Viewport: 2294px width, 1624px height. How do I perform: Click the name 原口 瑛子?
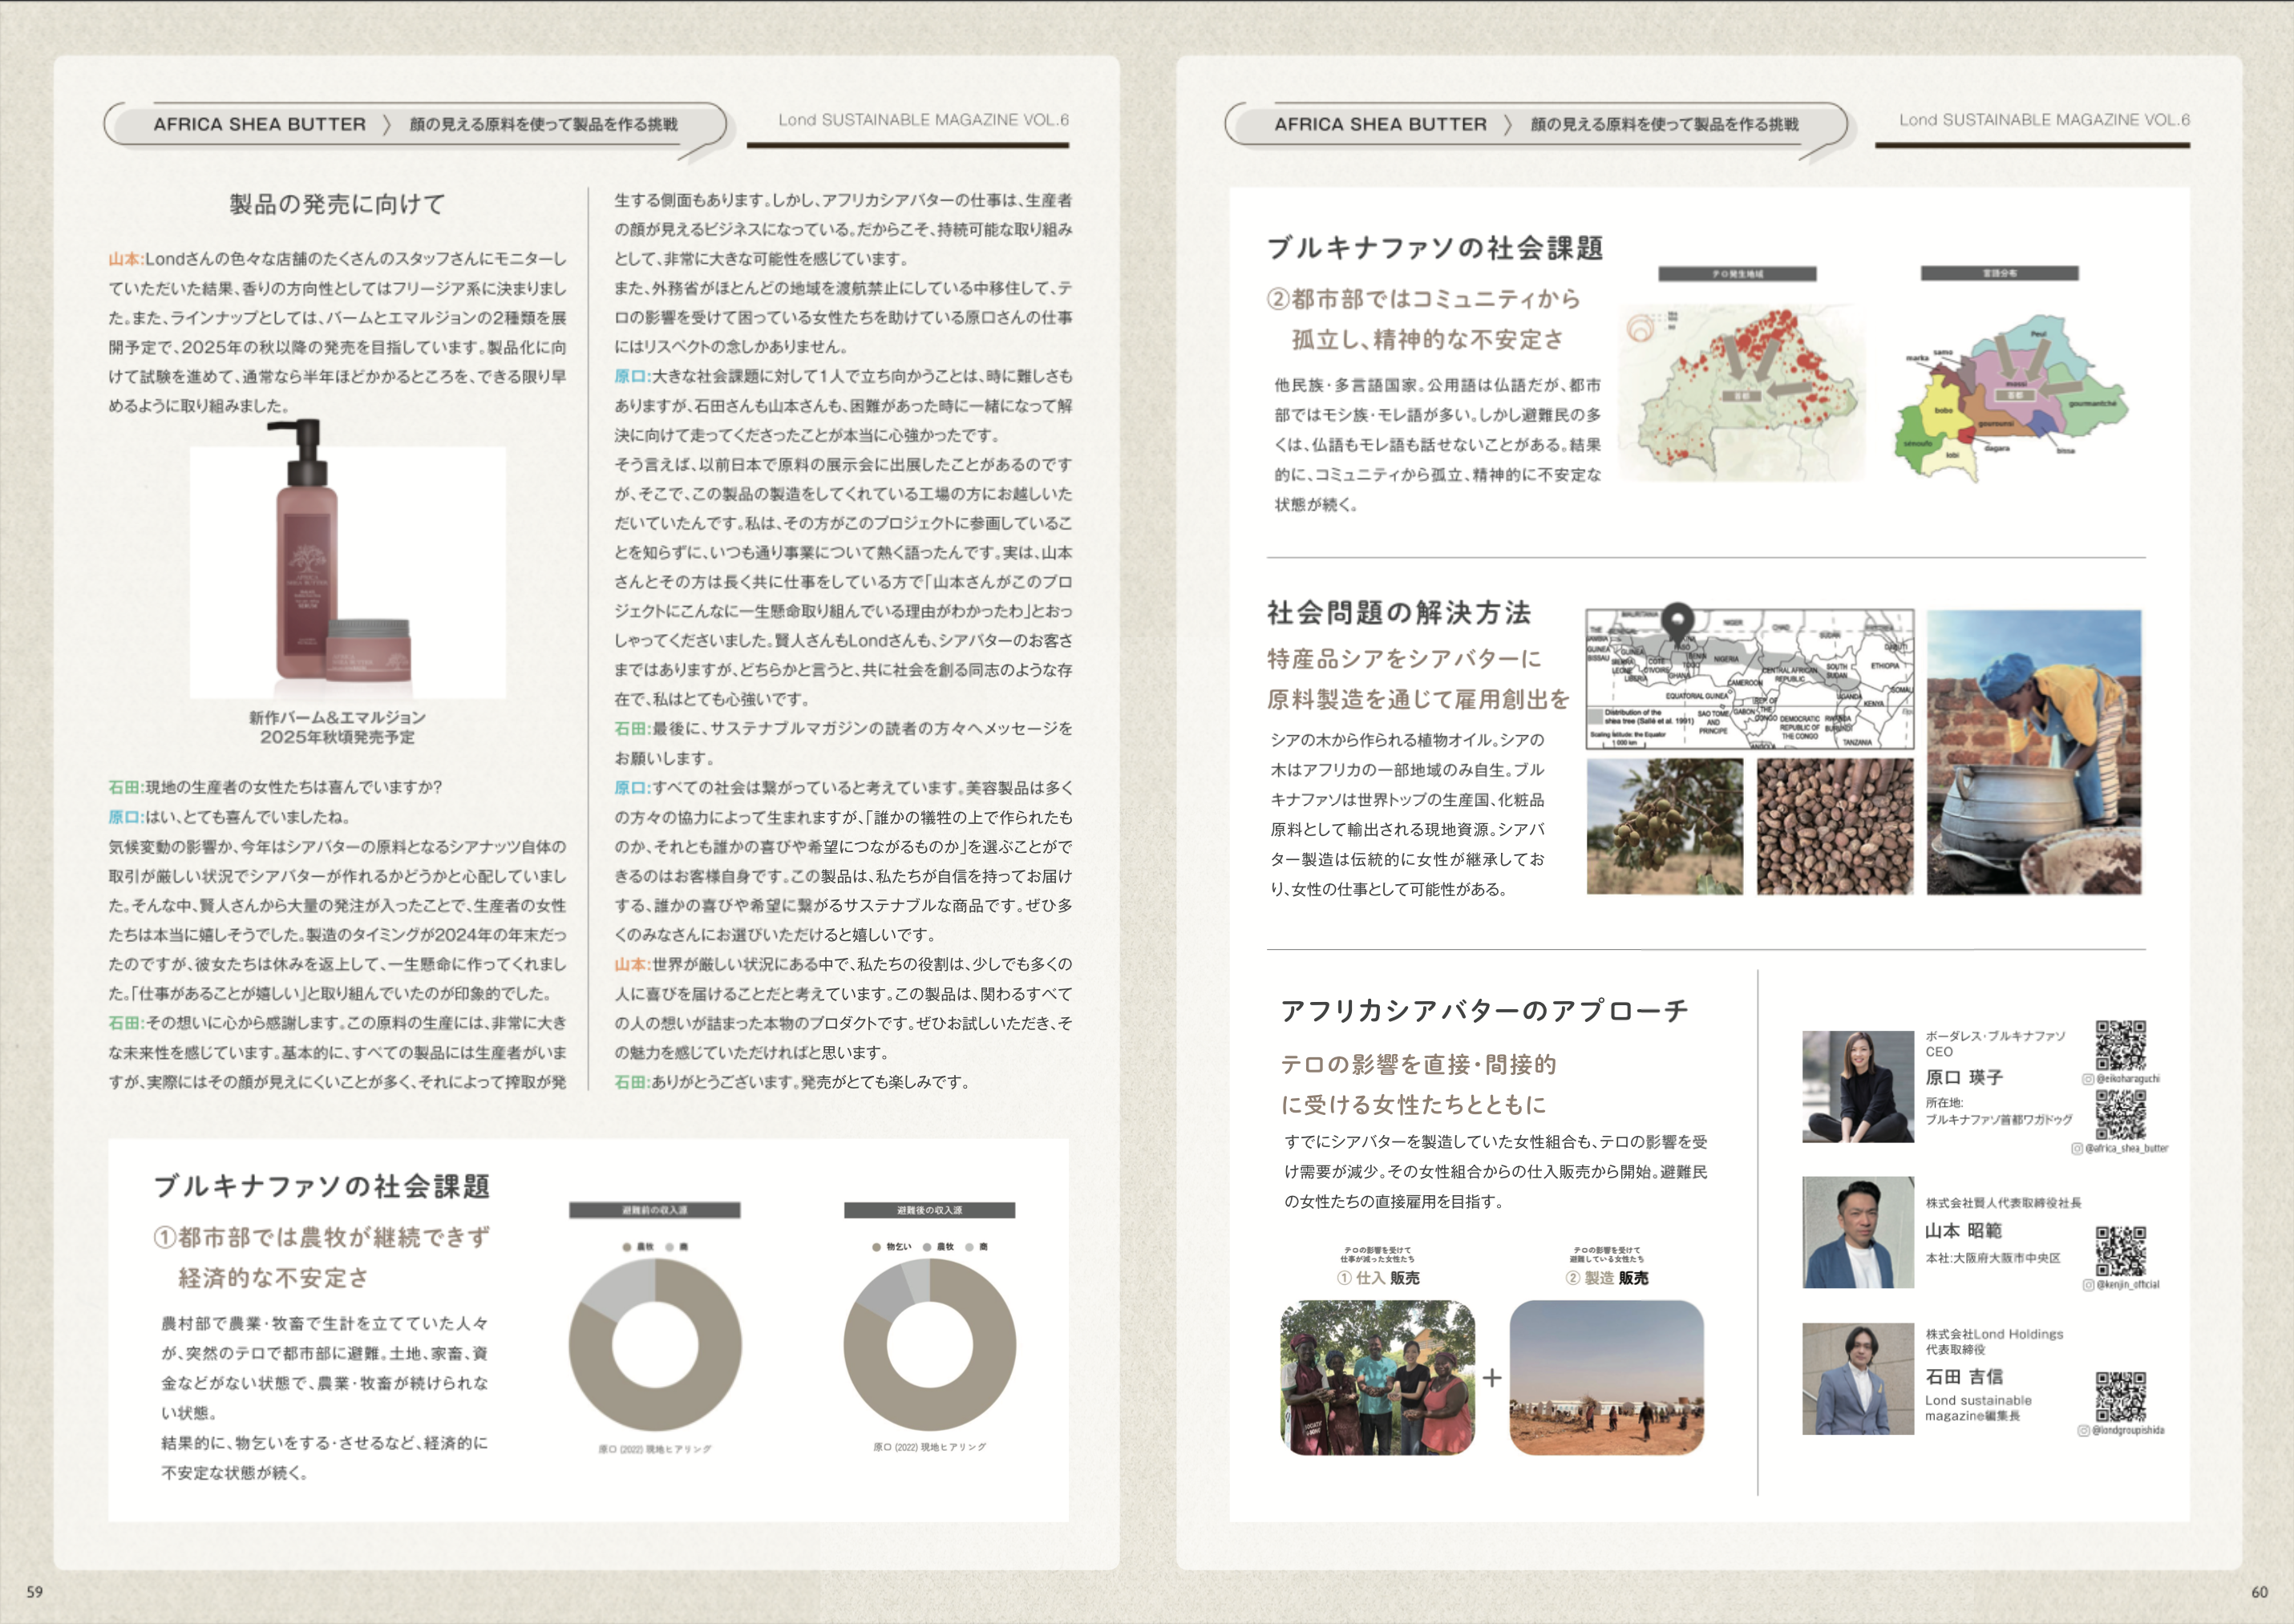click(1964, 1078)
